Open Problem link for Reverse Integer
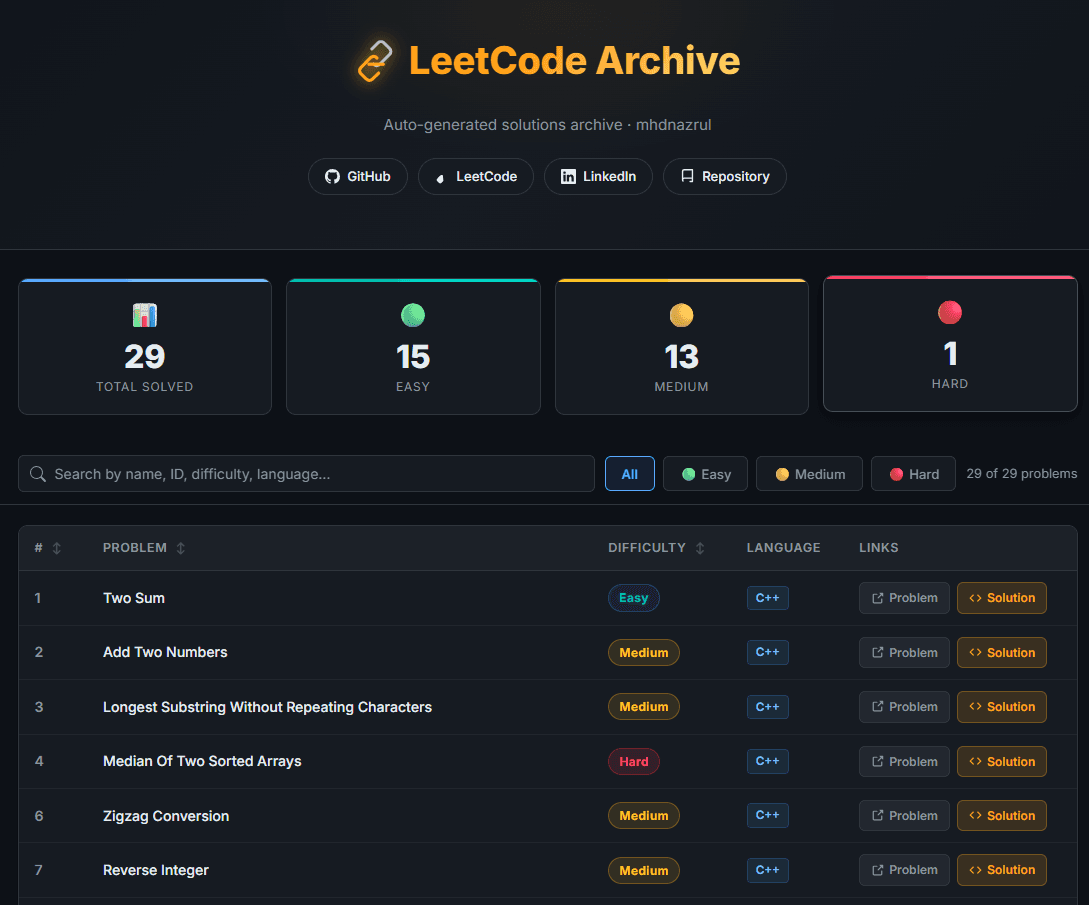 tap(904, 870)
